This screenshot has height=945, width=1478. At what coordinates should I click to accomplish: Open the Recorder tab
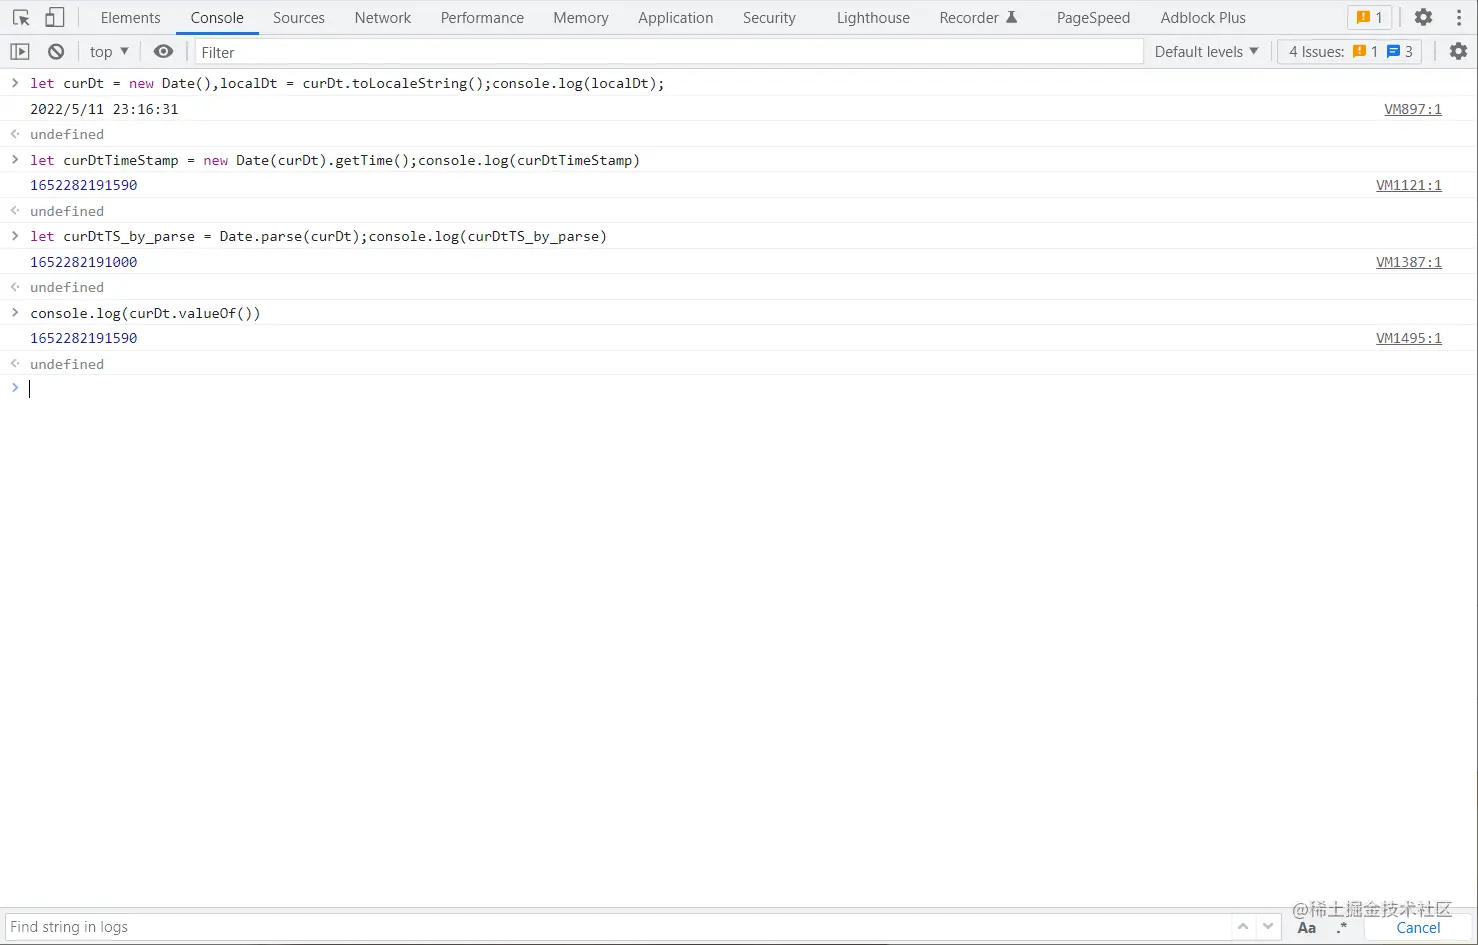(978, 18)
